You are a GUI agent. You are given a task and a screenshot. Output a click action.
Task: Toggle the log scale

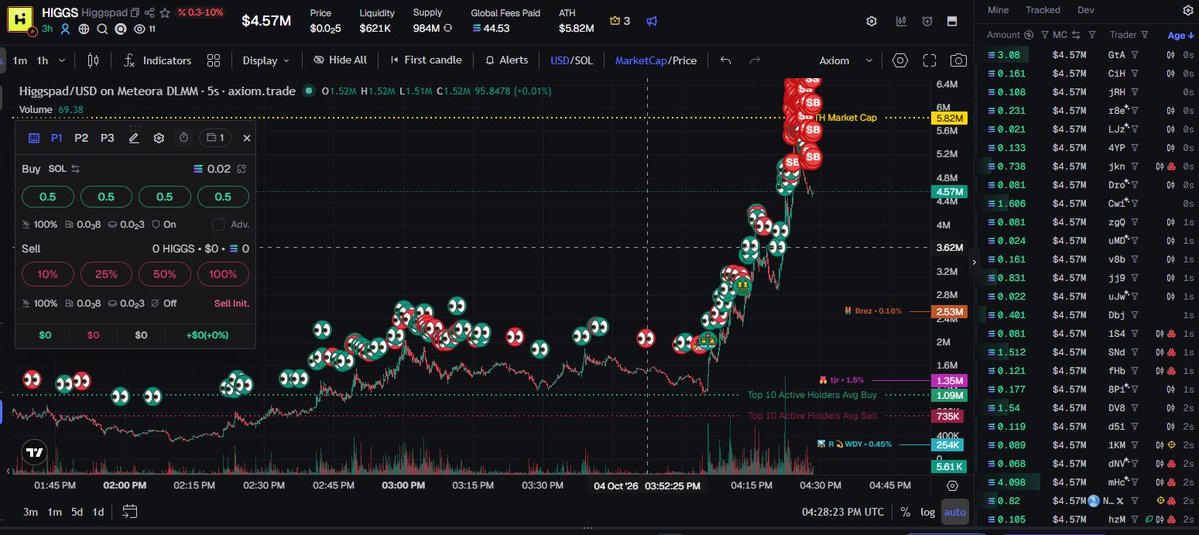[x=928, y=512]
